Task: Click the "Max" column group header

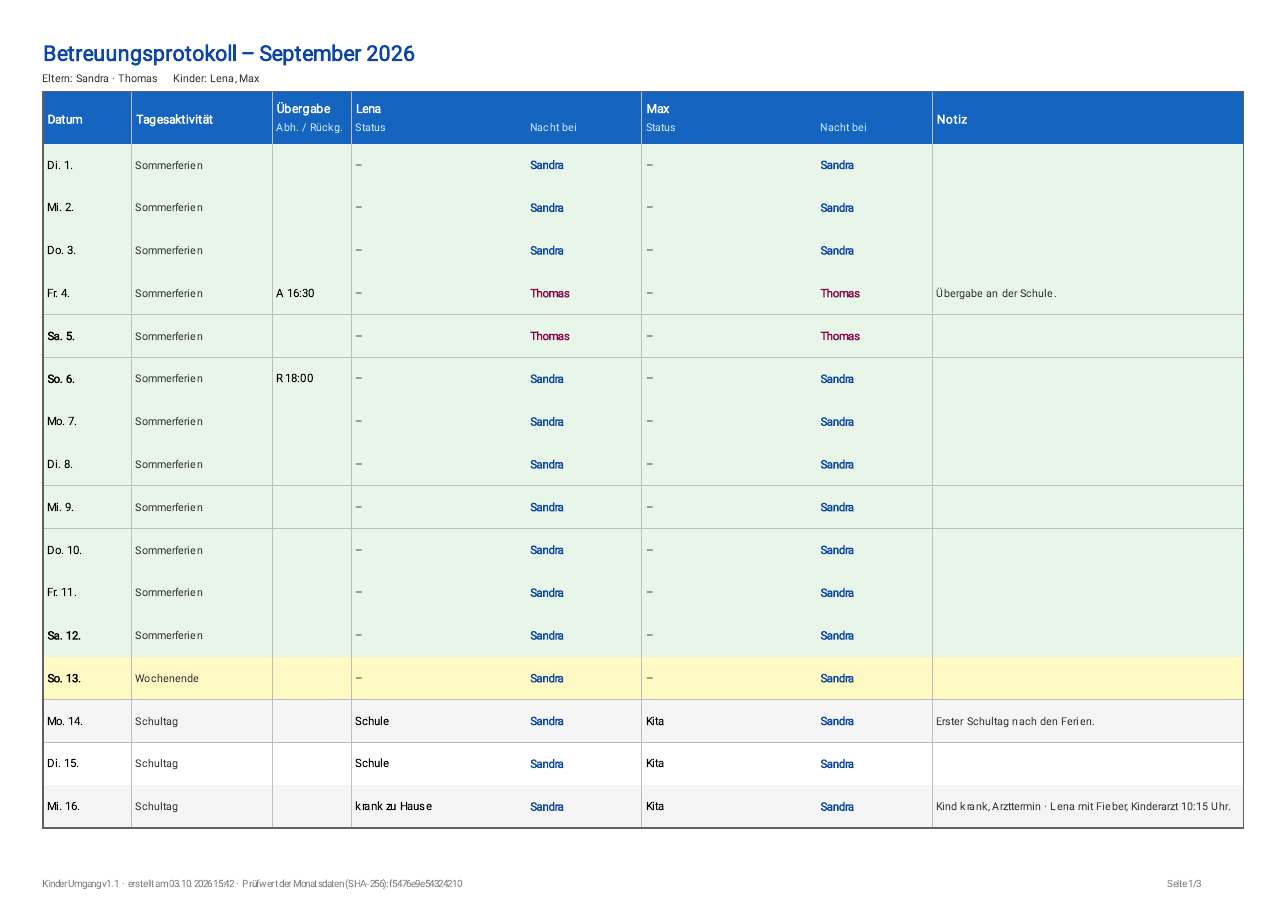Action: coord(657,109)
